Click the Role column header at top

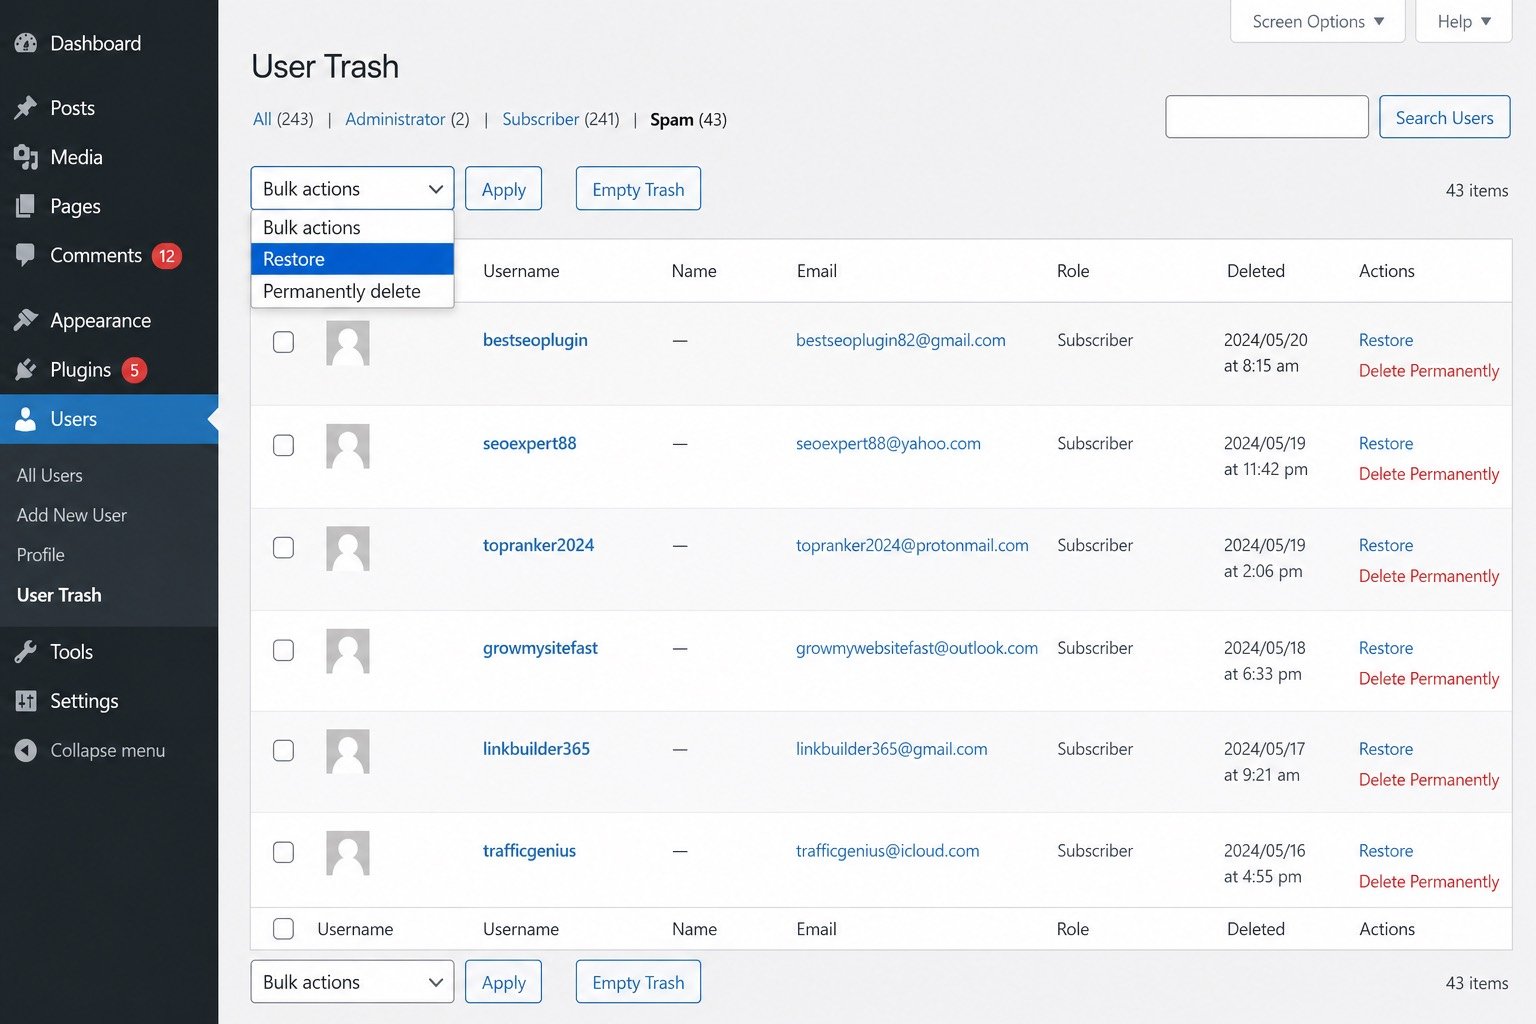(x=1073, y=271)
